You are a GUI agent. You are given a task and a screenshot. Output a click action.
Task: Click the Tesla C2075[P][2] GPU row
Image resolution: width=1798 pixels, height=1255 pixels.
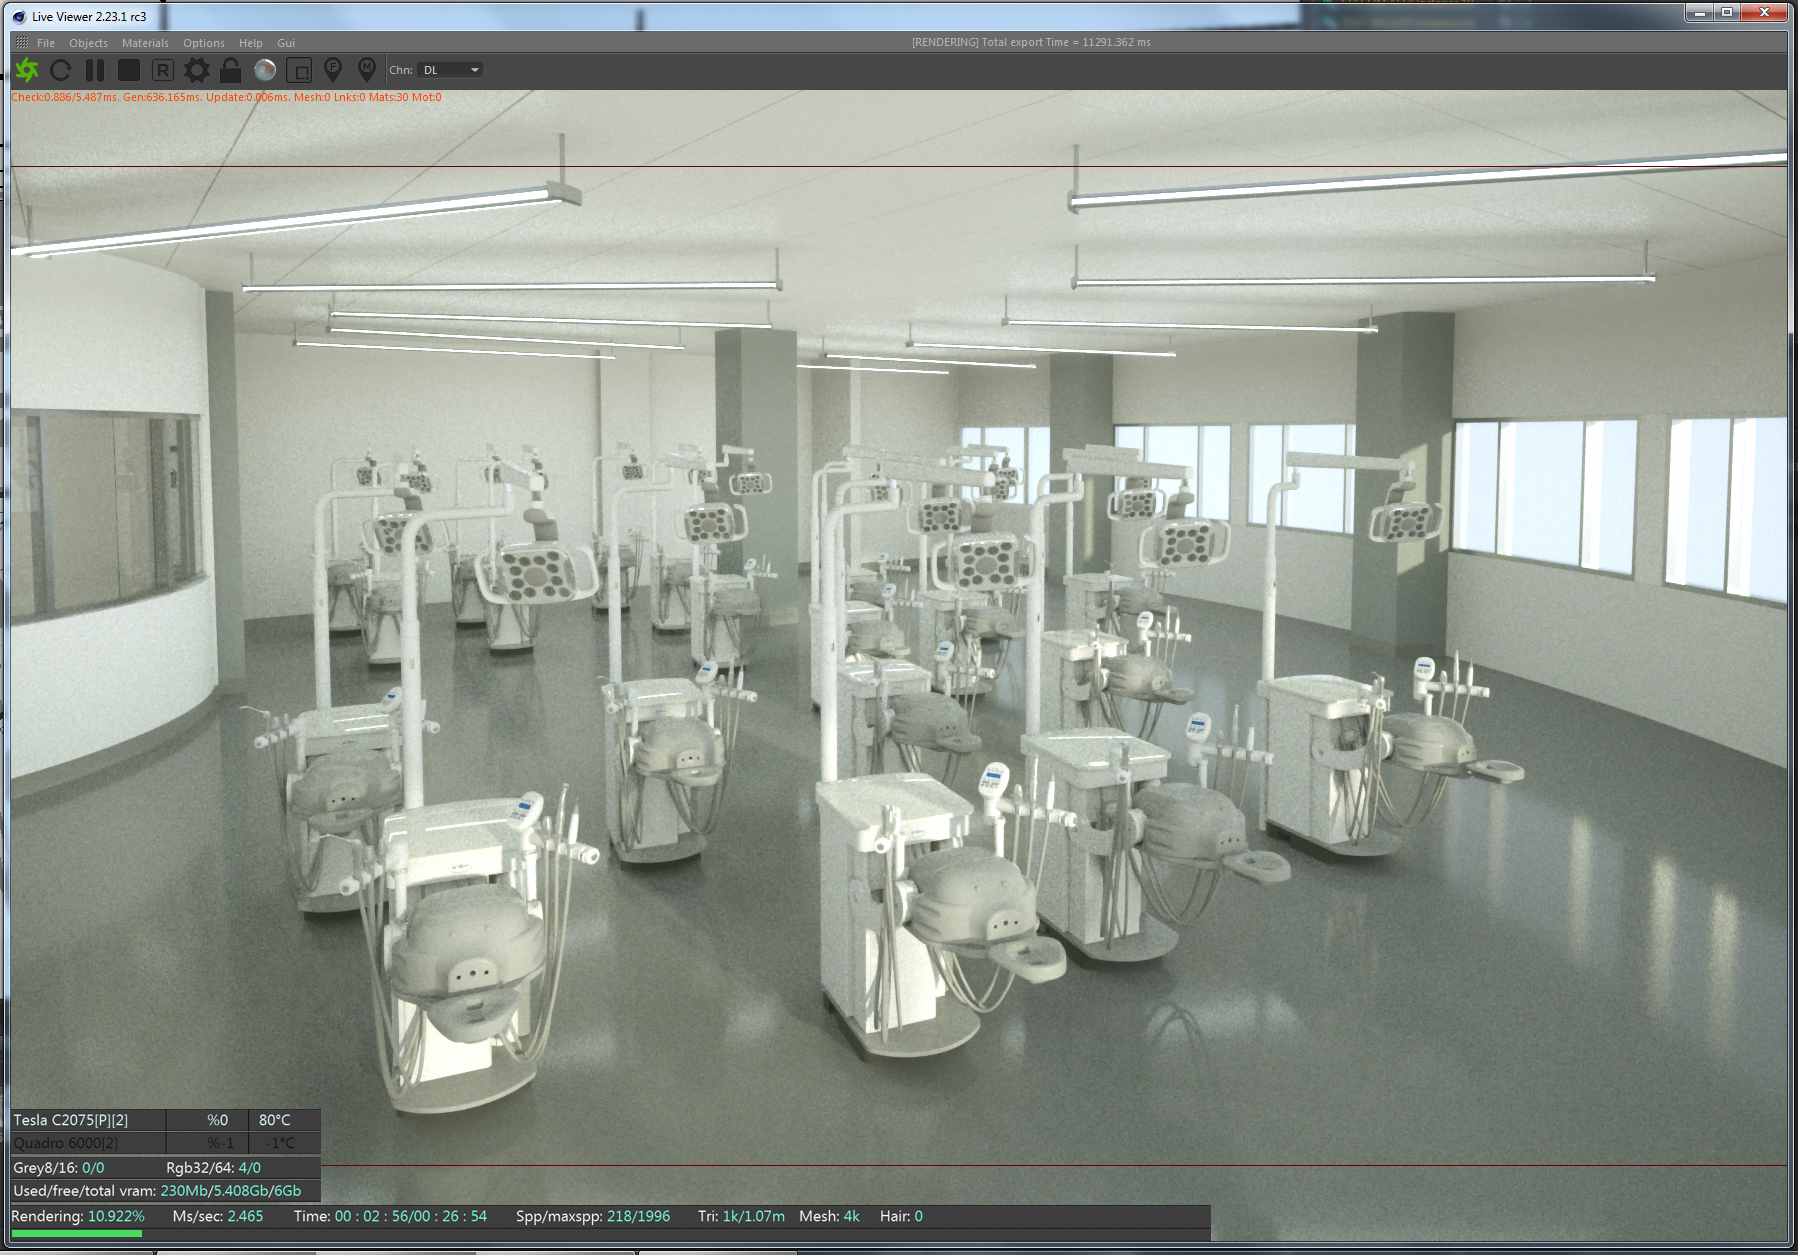pos(166,1120)
